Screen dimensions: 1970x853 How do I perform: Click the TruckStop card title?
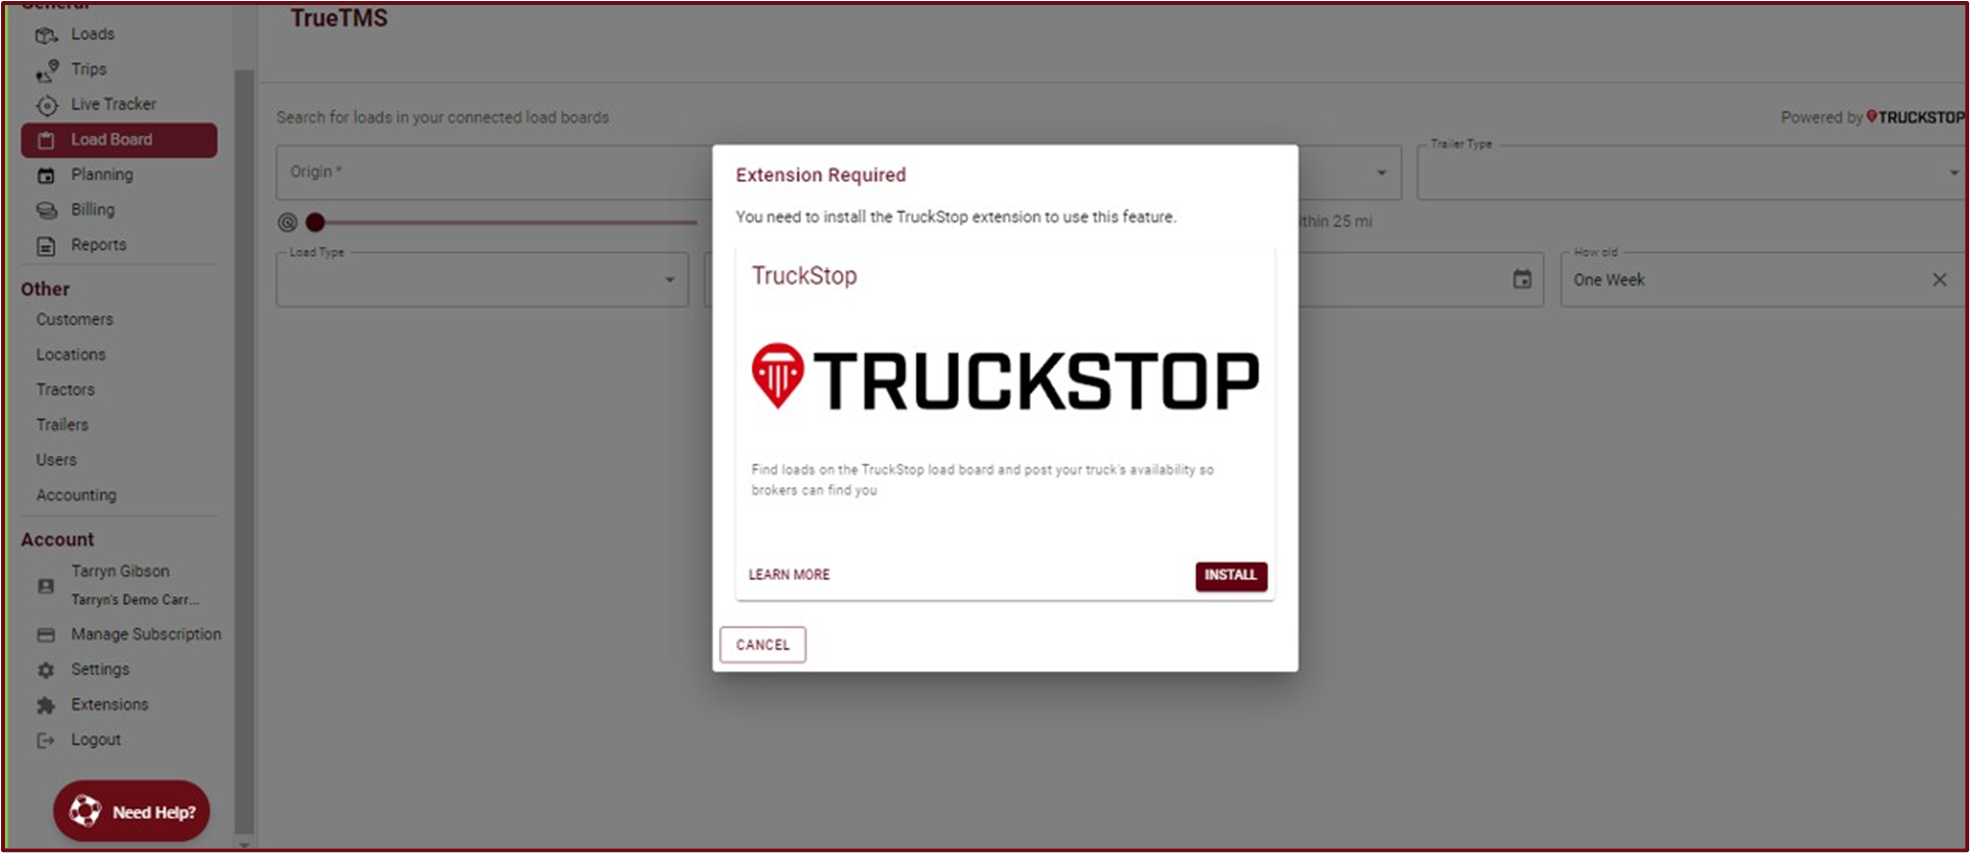coord(804,276)
